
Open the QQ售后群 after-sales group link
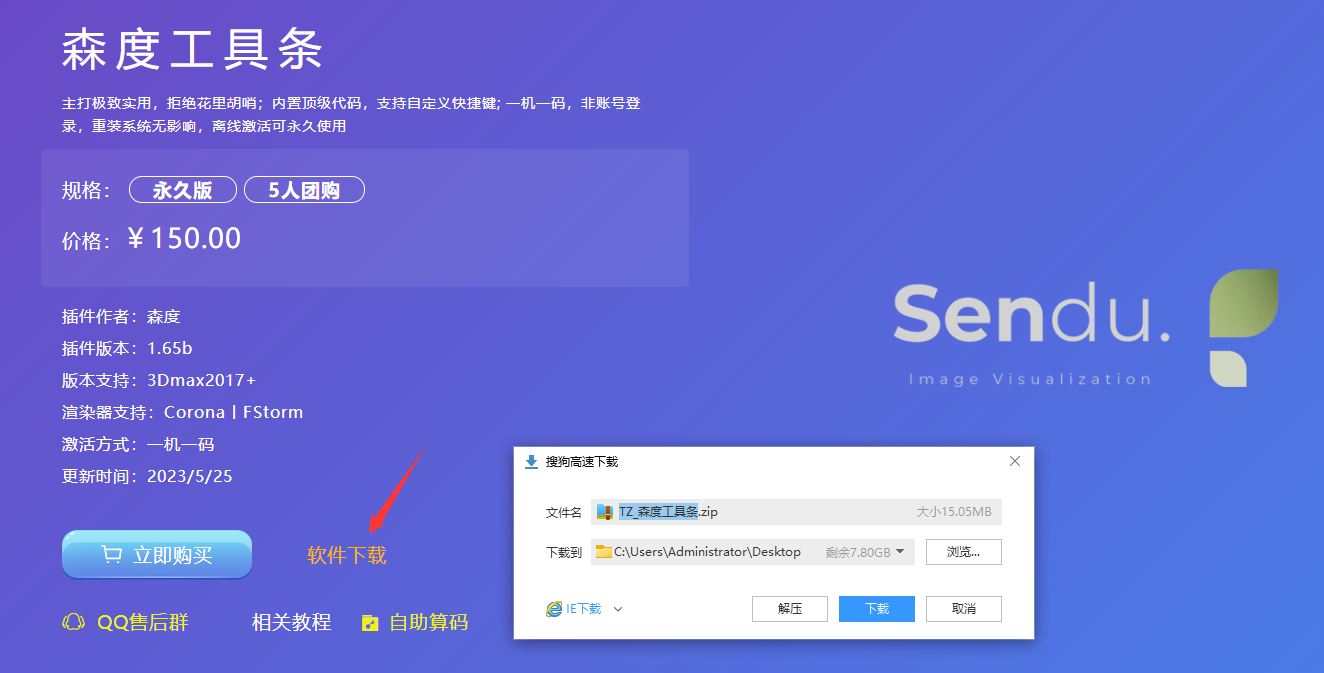[x=143, y=622]
